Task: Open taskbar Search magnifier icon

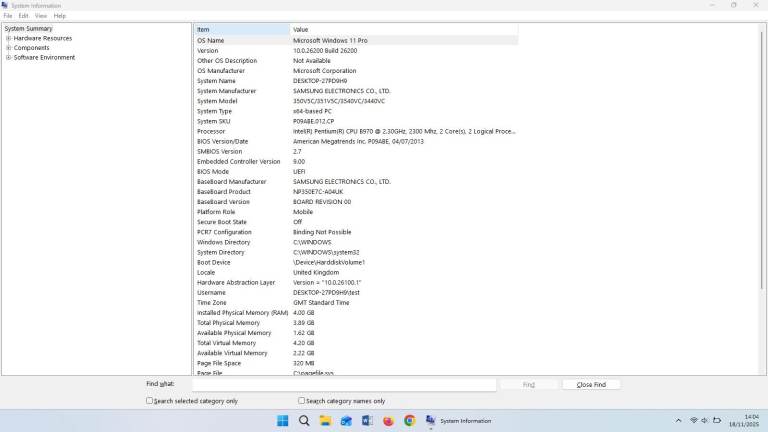Action: coord(304,421)
